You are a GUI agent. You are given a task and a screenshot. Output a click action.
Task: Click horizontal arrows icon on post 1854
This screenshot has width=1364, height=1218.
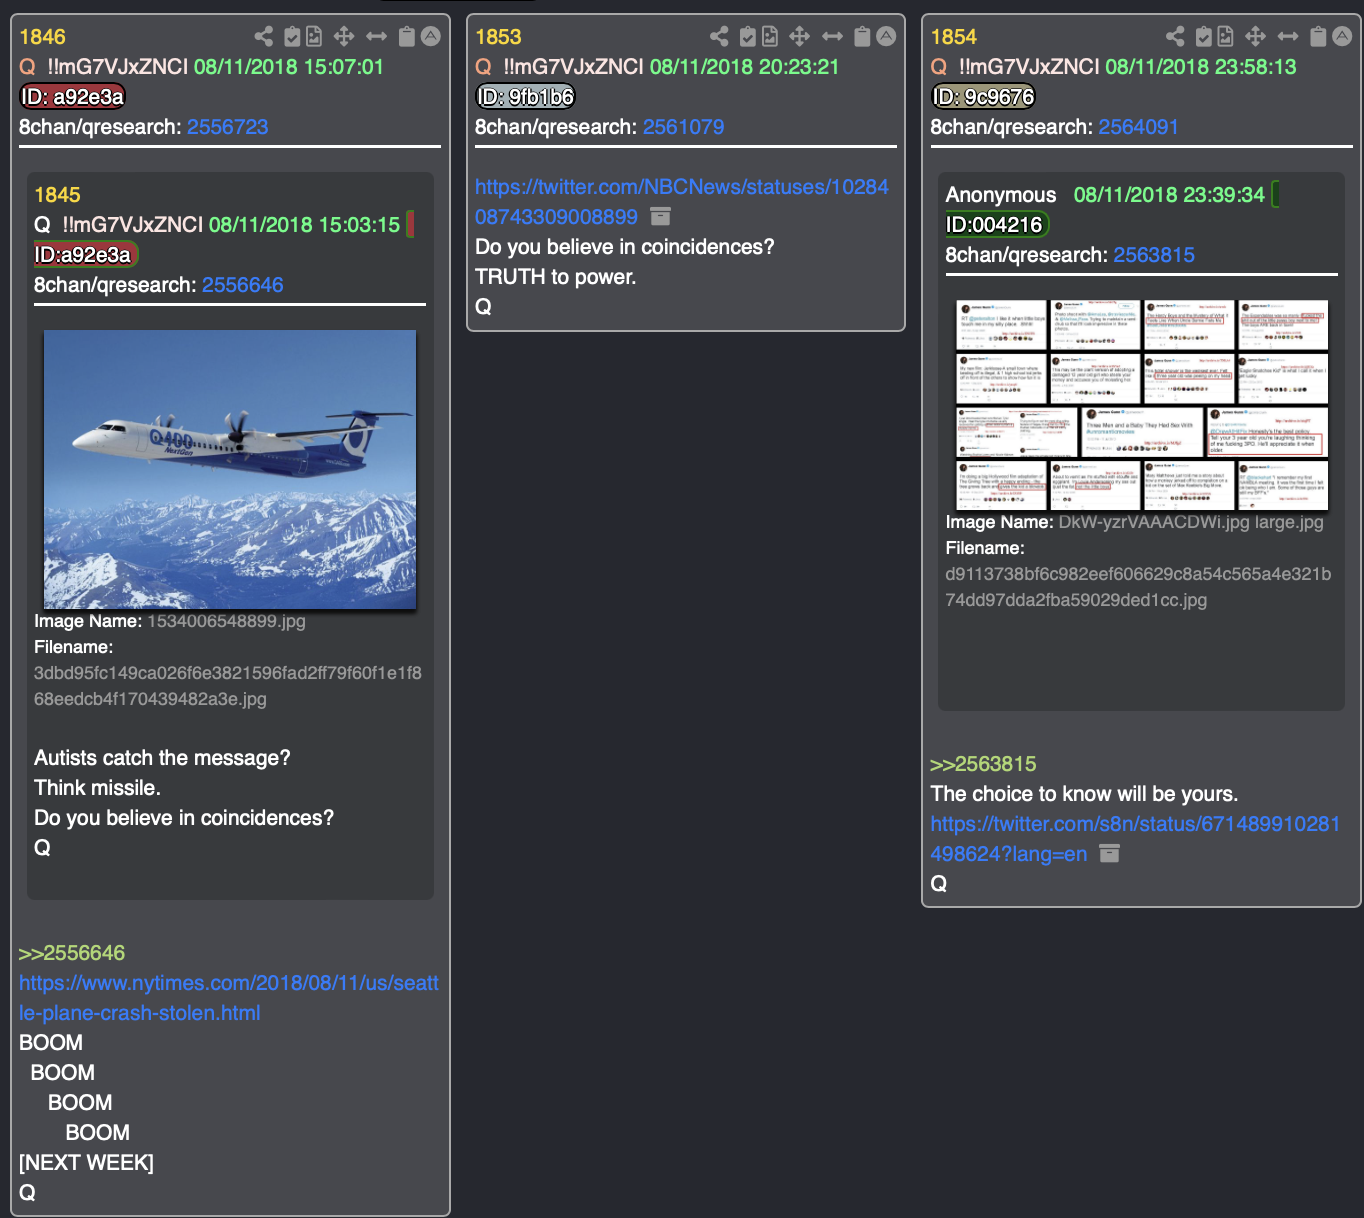(1288, 37)
